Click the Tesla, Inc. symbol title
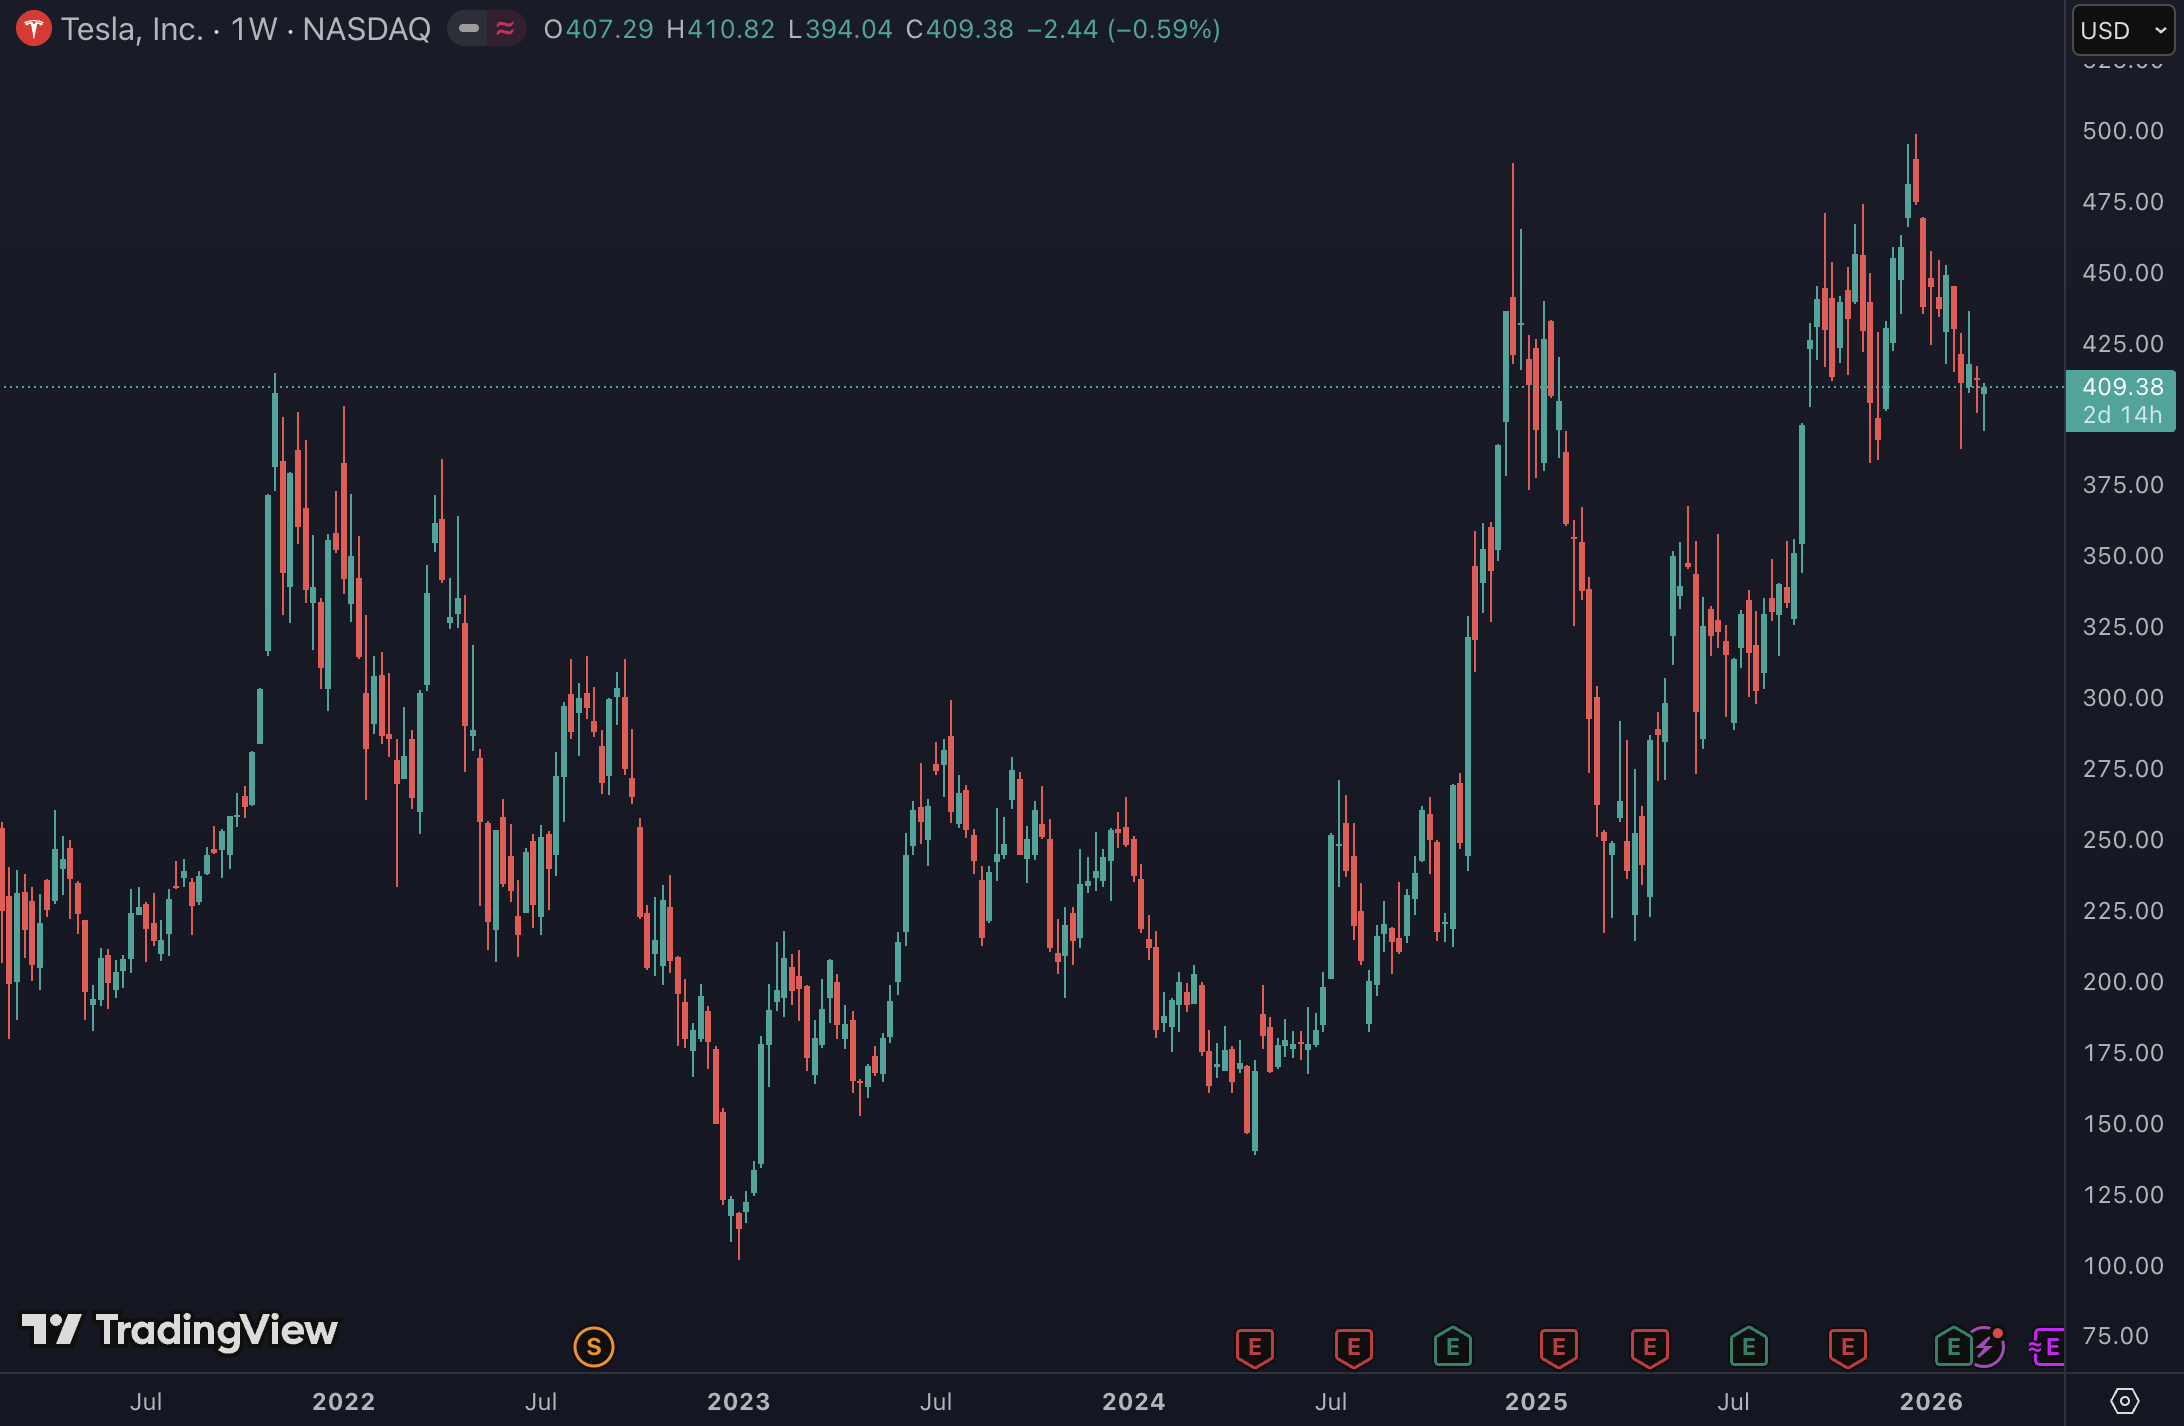The height and width of the screenshot is (1426, 2184). coord(132,29)
